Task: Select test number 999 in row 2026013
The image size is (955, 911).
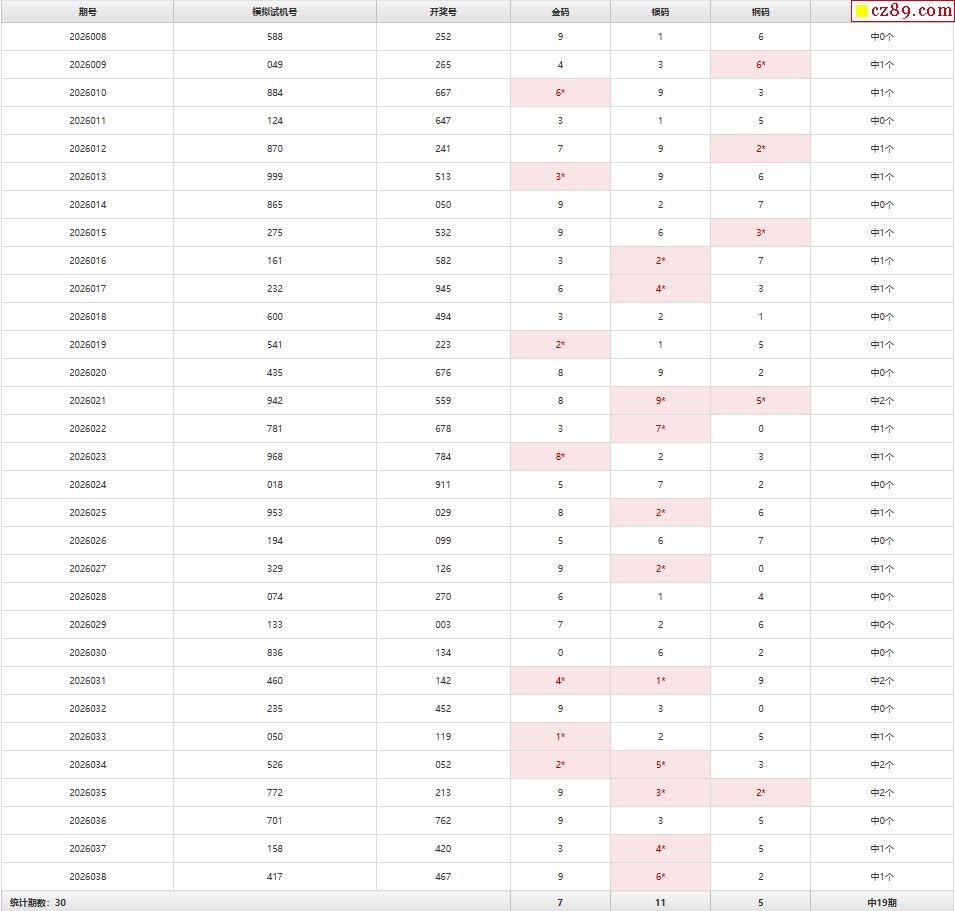Action: point(275,177)
